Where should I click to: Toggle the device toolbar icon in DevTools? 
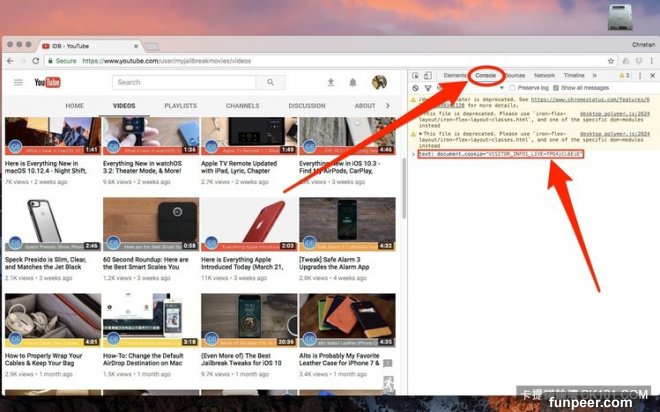[x=428, y=75]
